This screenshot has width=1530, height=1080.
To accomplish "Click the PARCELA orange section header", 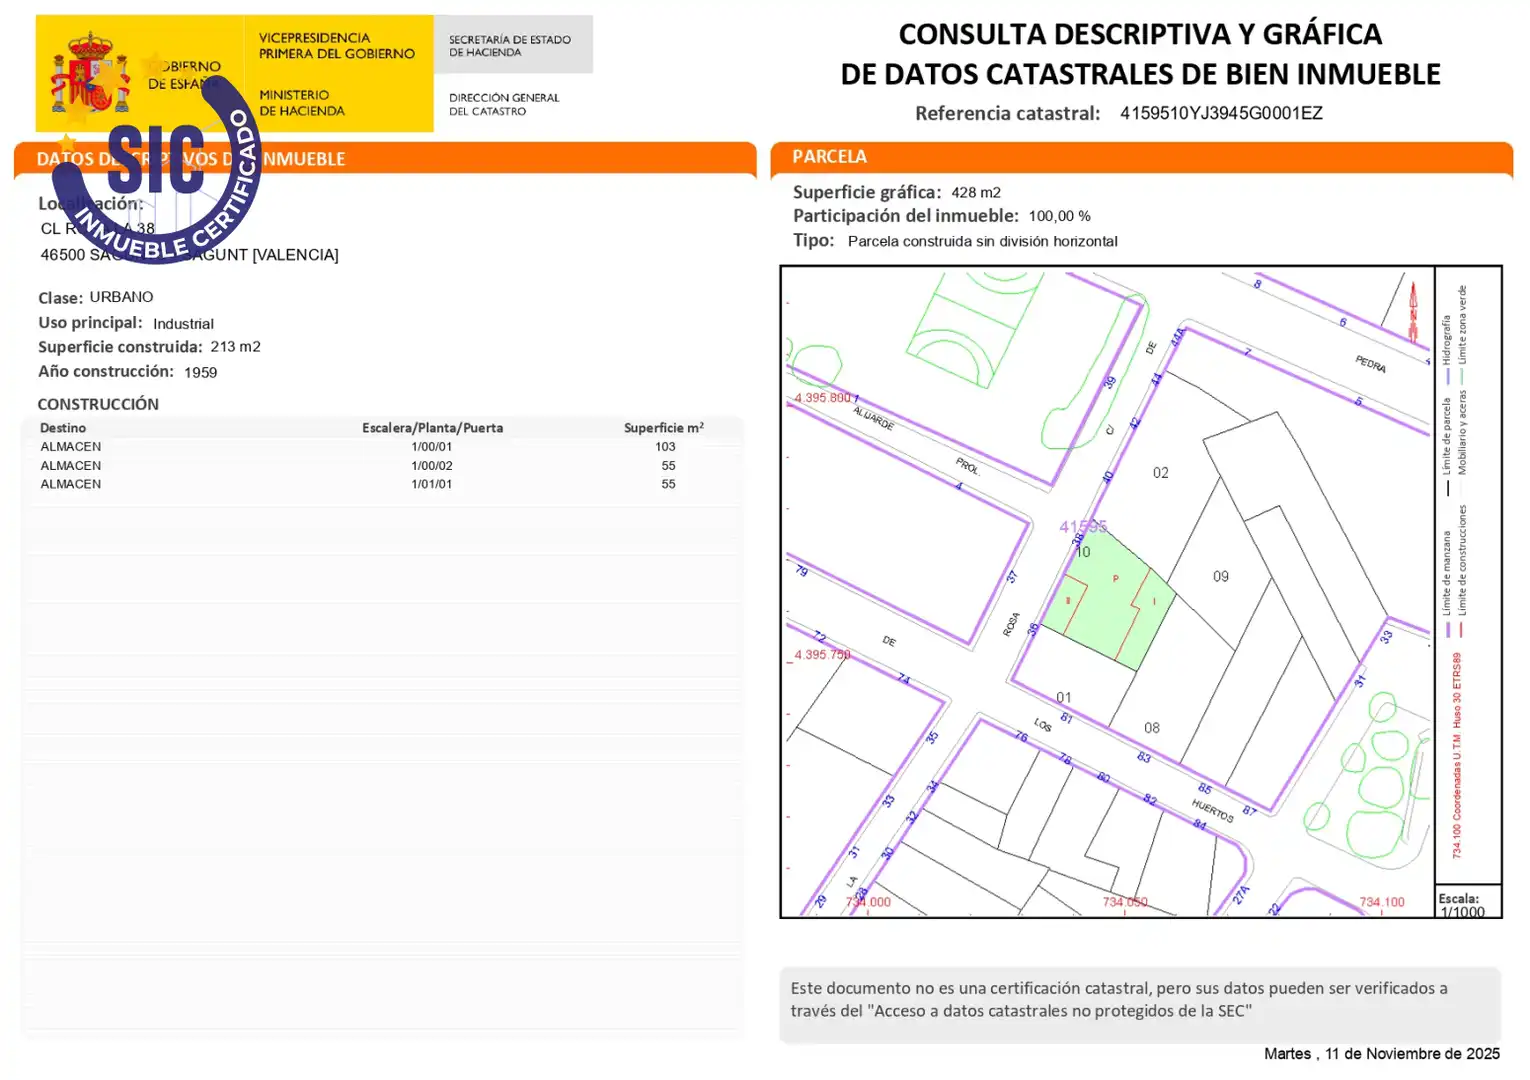I will [x=1141, y=157].
